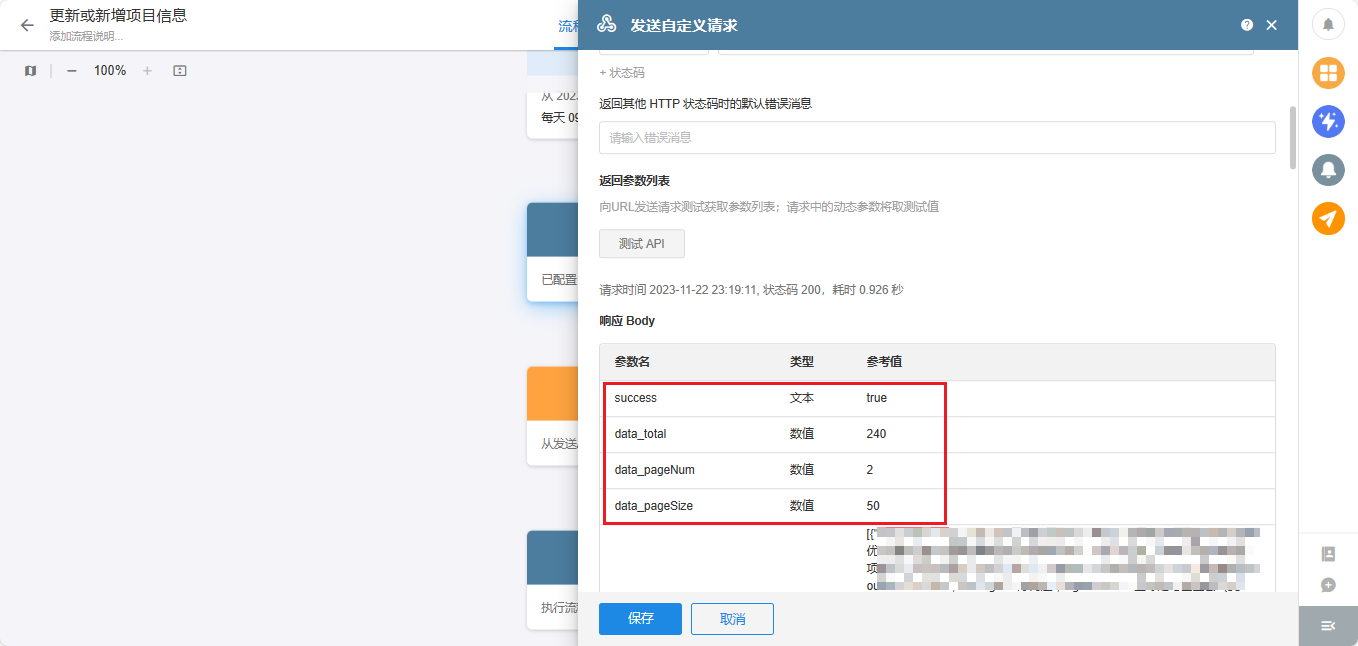Click the 类型 column header

[x=802, y=362]
